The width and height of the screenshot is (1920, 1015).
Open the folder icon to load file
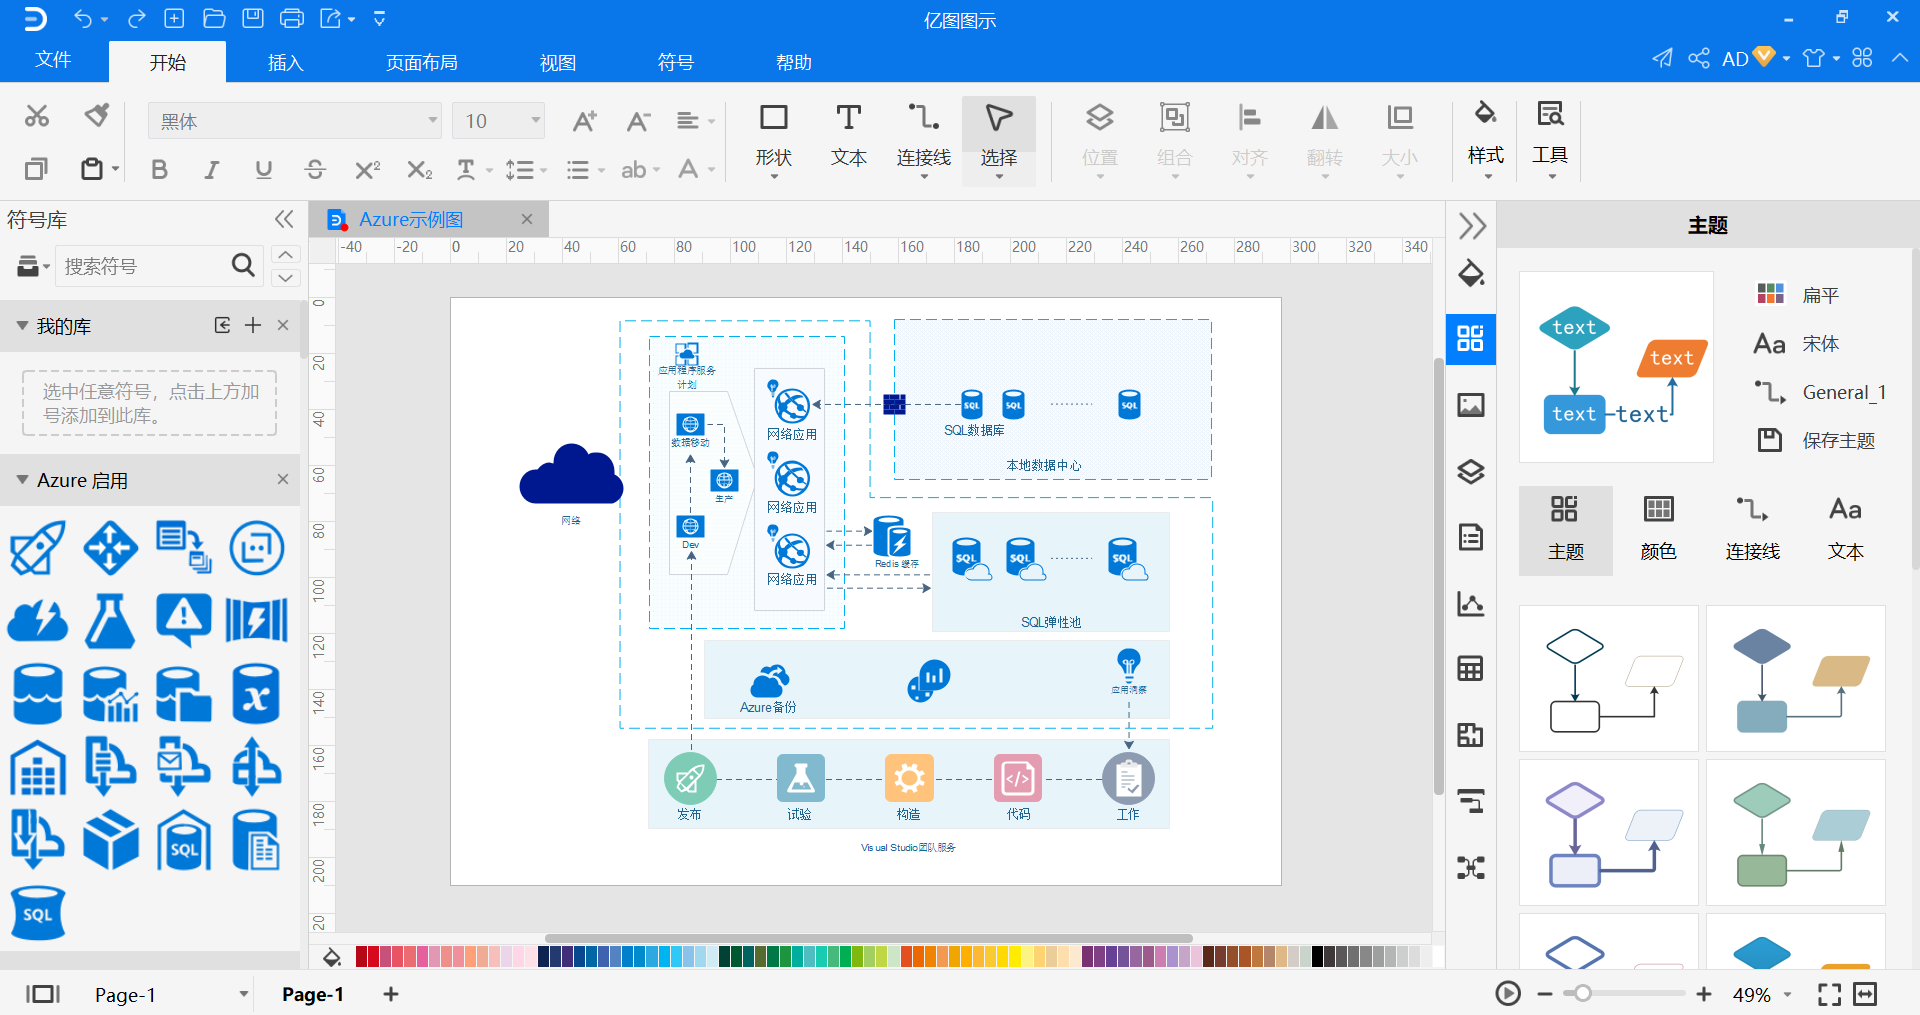214,18
